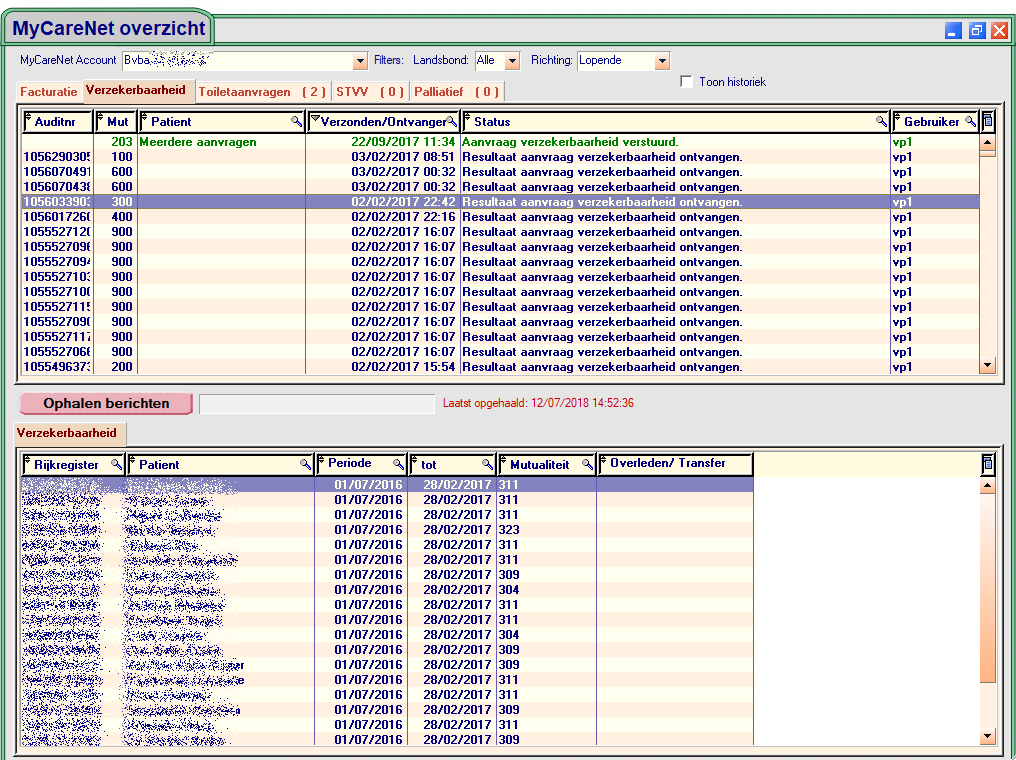Click the Ophalen berichten button

(105, 404)
